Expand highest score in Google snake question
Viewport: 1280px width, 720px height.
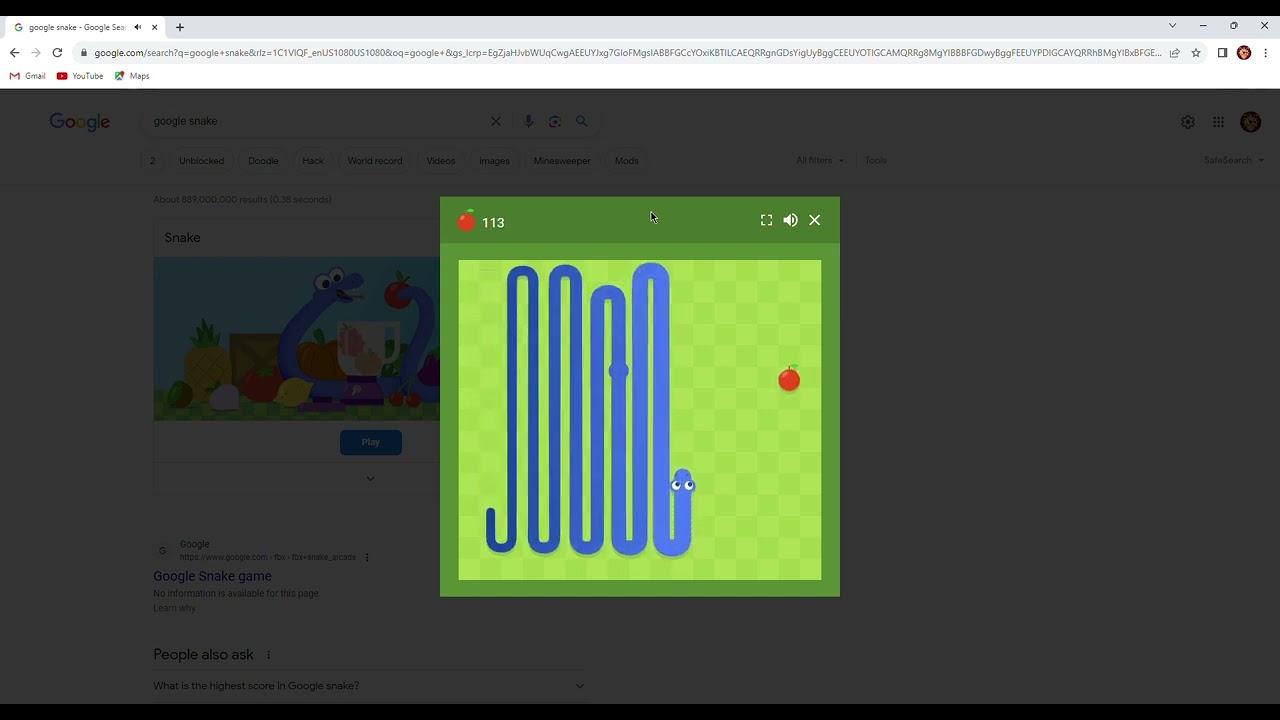point(369,686)
